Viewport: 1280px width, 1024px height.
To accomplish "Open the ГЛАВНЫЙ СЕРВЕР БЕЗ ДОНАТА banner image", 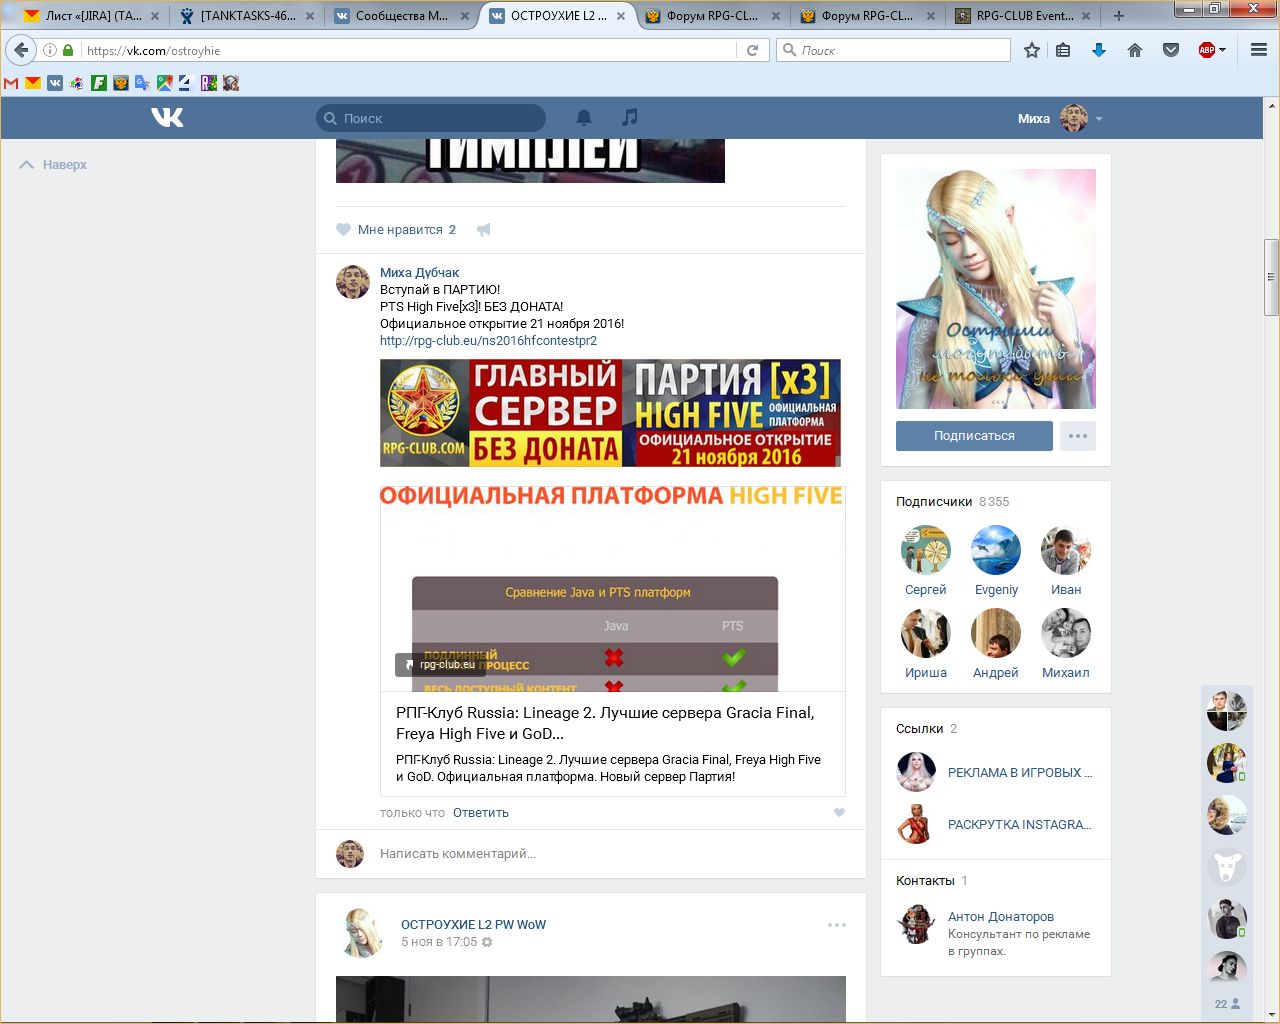I will (610, 413).
